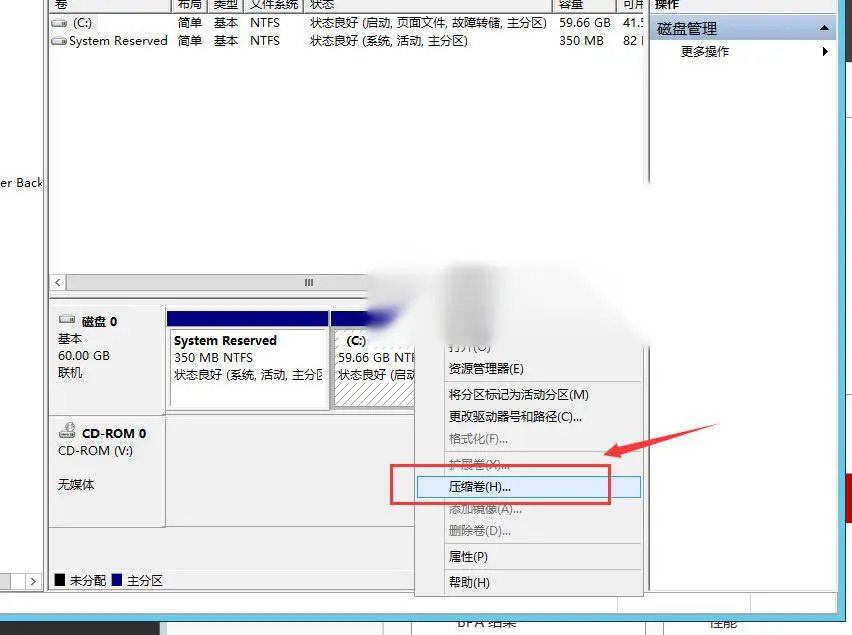Viewport: 852px width, 635px height.
Task: Click the 磁盘 0 label
Action: 99,322
